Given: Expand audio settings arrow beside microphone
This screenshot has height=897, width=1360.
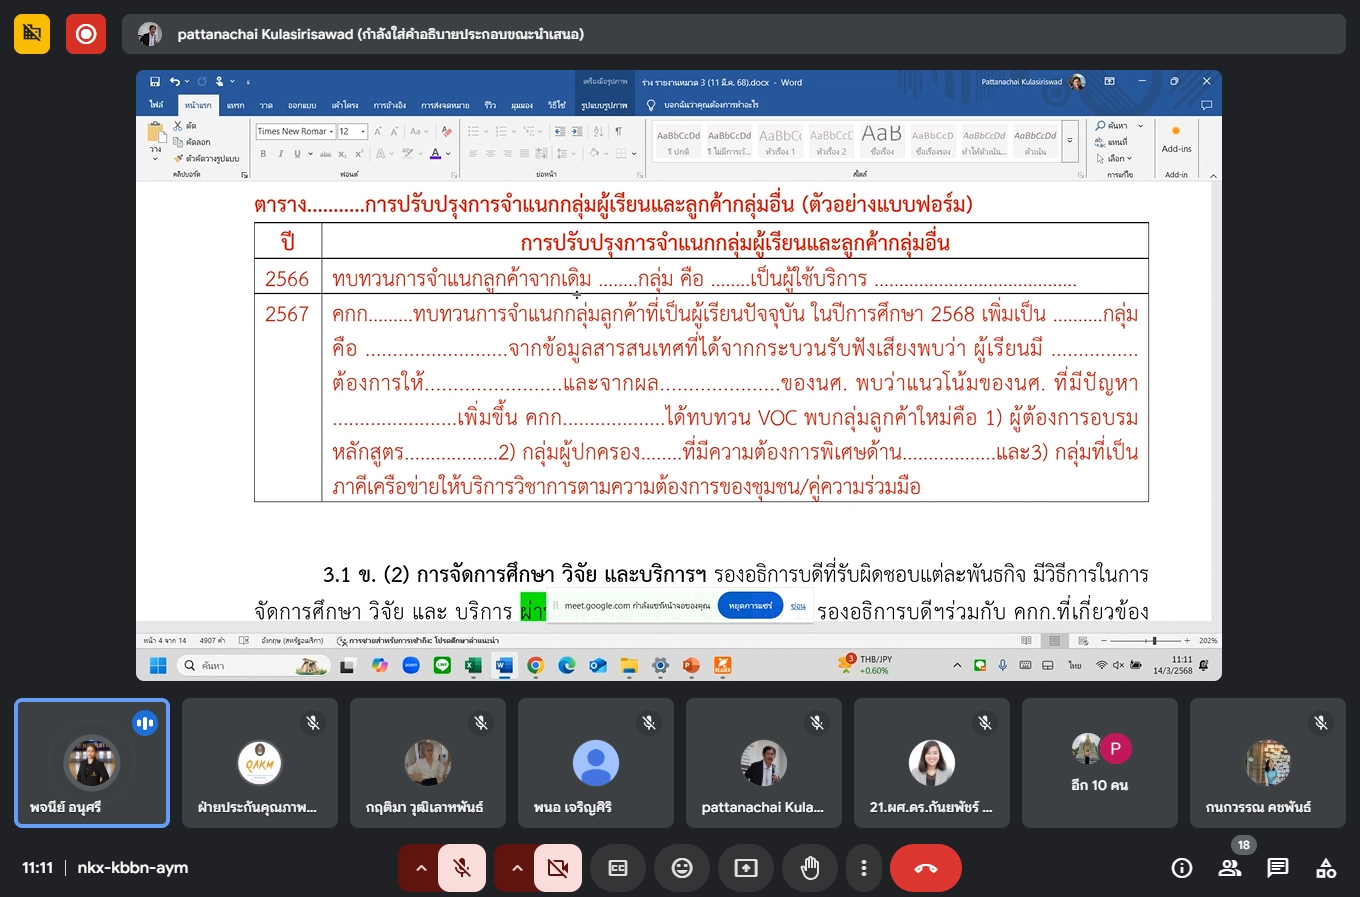Looking at the screenshot, I should click(421, 868).
